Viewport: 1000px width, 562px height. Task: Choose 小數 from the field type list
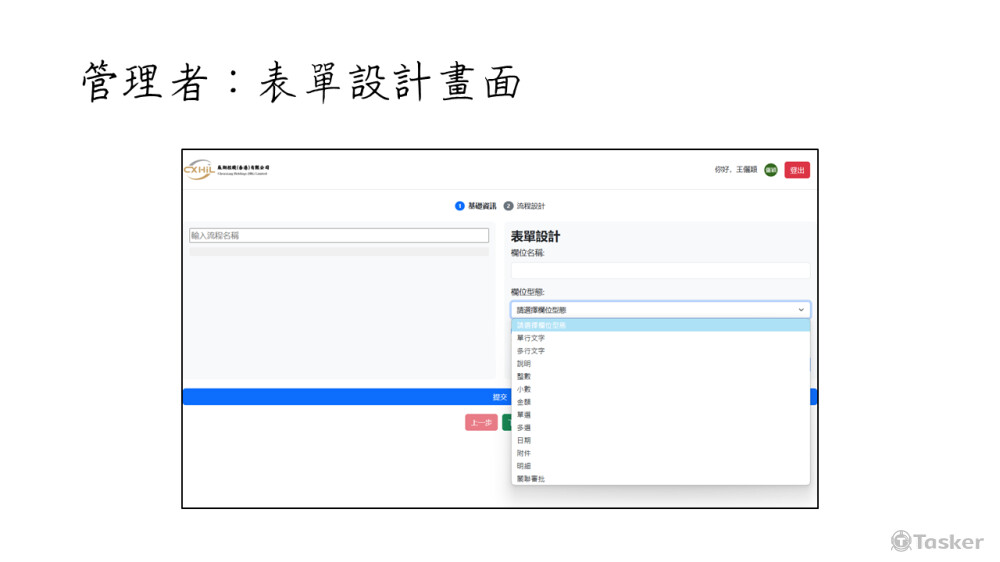tap(660, 389)
